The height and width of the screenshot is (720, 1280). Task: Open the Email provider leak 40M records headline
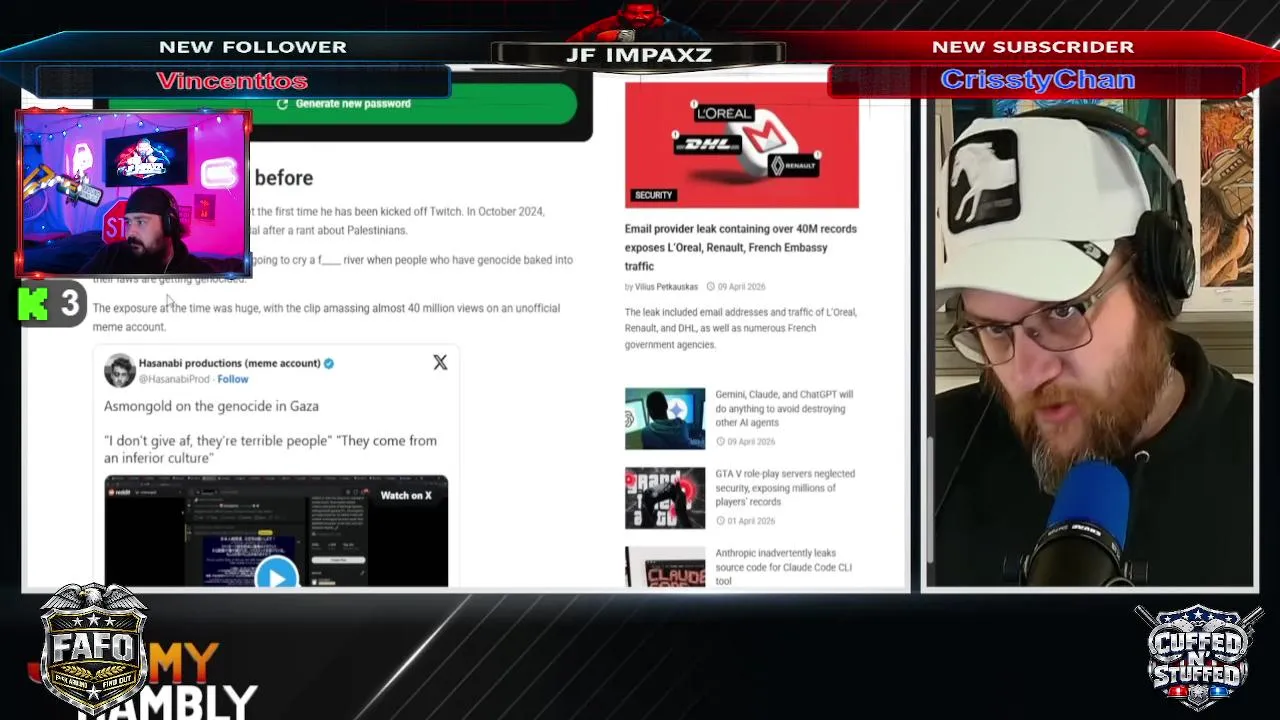tap(741, 247)
